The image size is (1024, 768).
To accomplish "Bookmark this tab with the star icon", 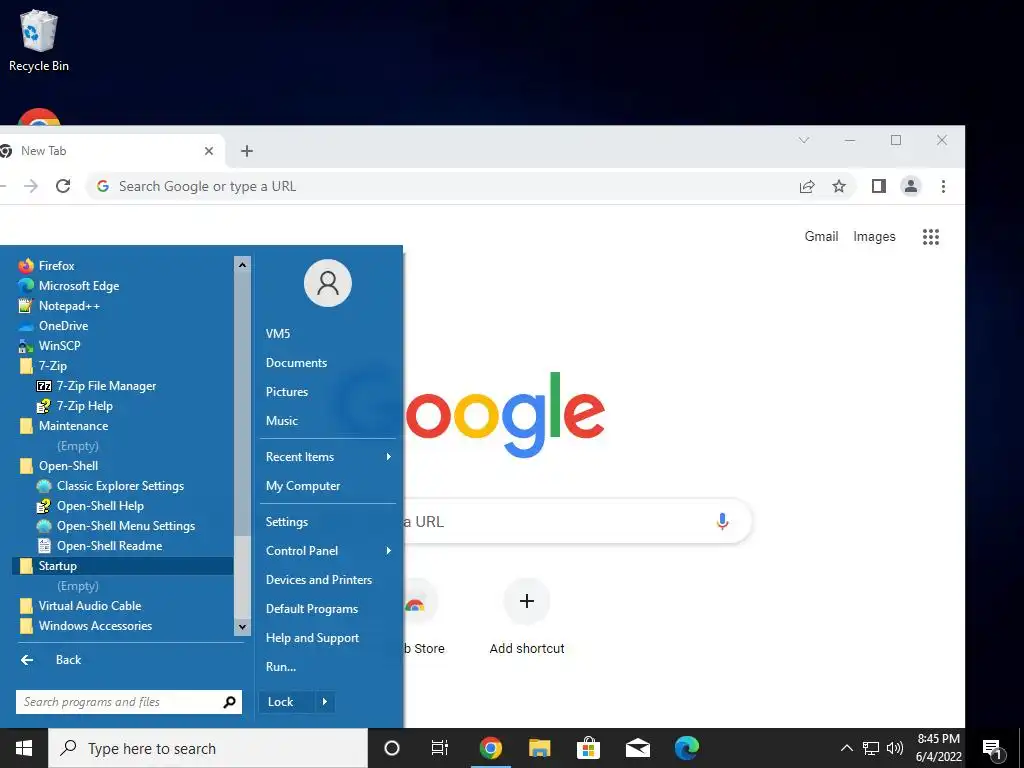I will (x=839, y=186).
